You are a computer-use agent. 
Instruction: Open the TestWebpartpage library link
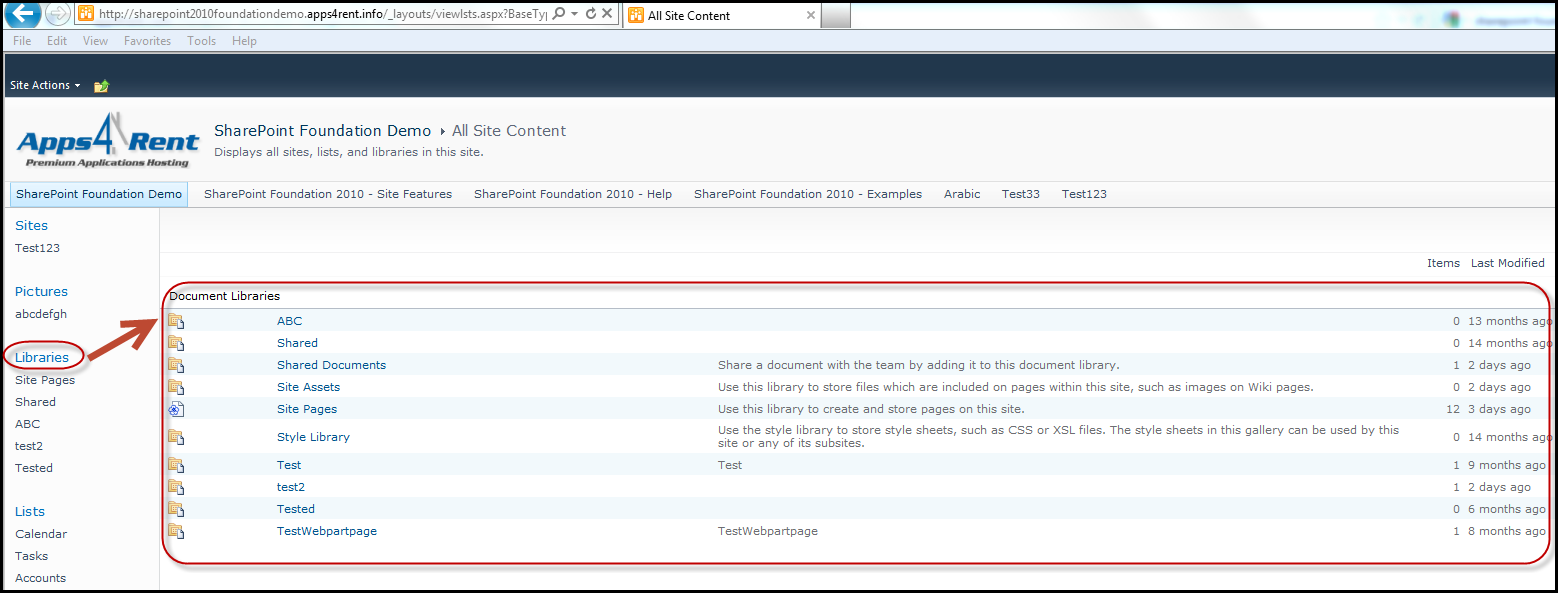click(327, 531)
